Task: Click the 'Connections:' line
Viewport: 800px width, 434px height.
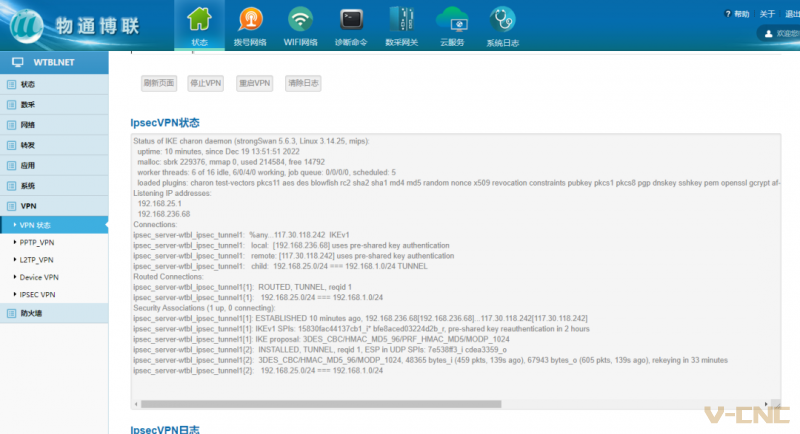Action: pos(155,224)
